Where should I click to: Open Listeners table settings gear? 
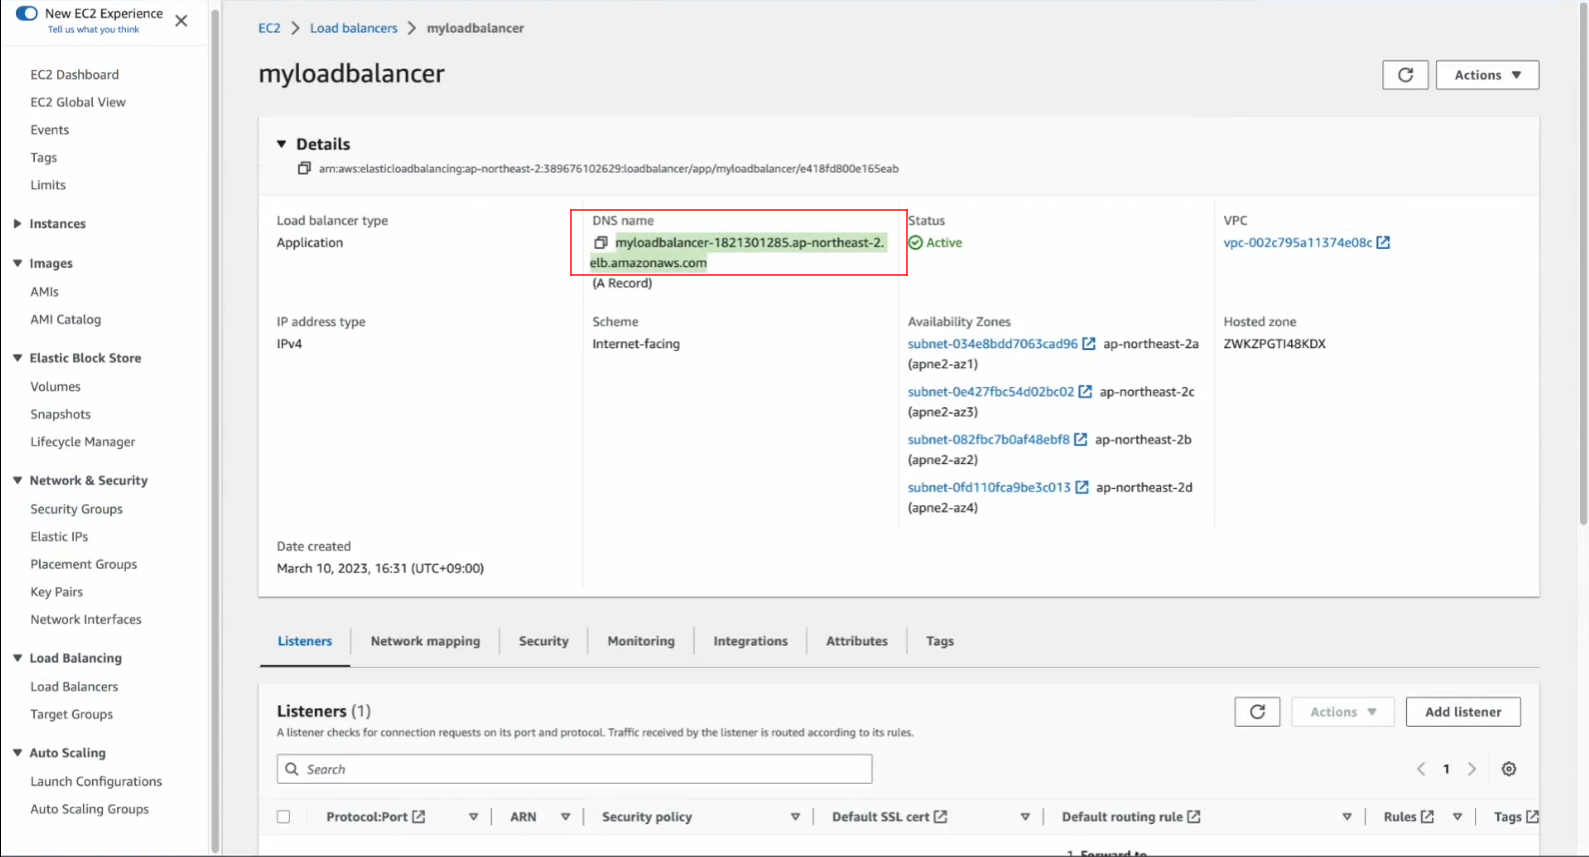click(1509, 769)
